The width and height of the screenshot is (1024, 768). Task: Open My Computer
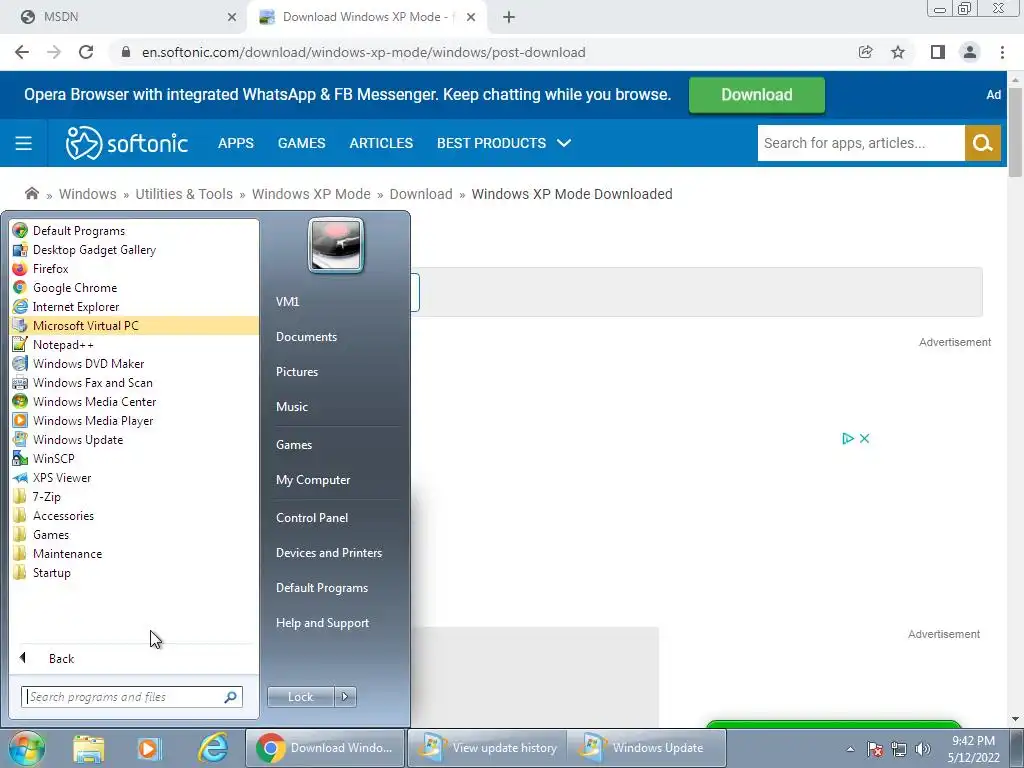click(313, 480)
